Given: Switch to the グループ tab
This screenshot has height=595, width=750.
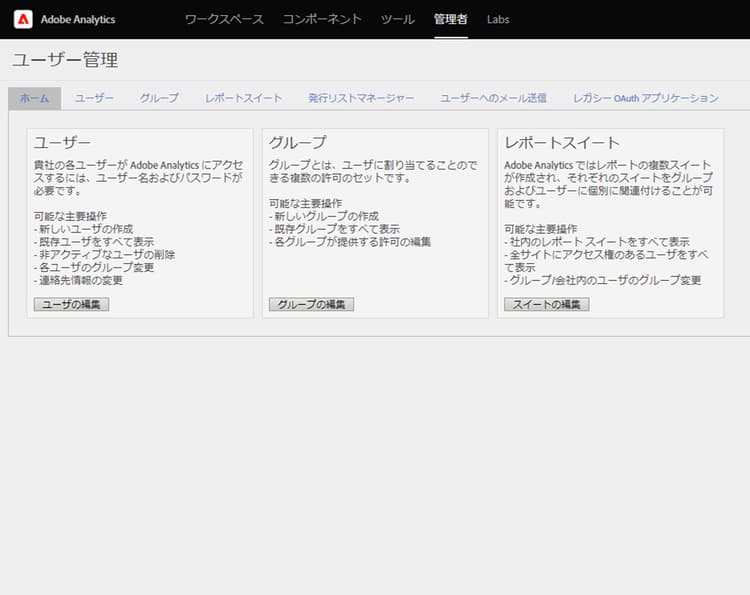Looking at the screenshot, I should click(x=159, y=99).
